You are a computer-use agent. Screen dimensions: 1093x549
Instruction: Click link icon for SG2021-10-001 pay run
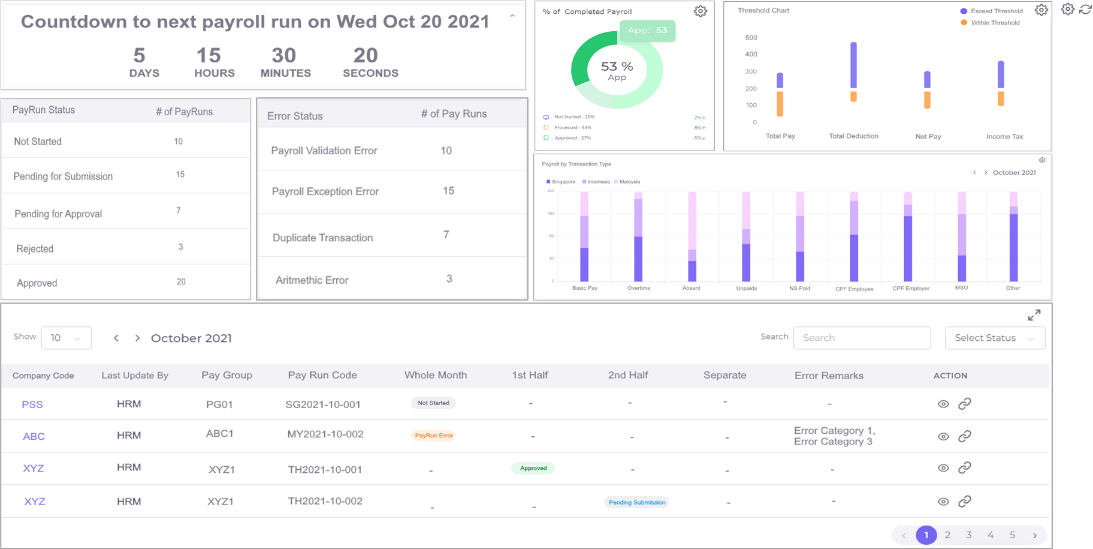click(x=965, y=403)
